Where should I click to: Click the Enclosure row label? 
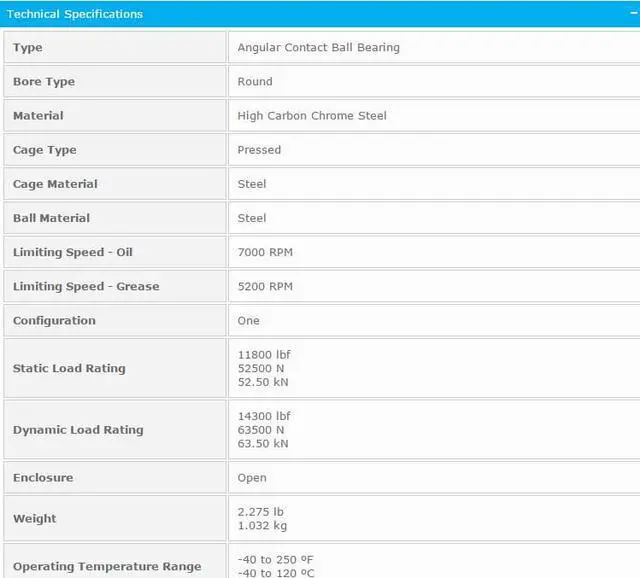[43, 478]
